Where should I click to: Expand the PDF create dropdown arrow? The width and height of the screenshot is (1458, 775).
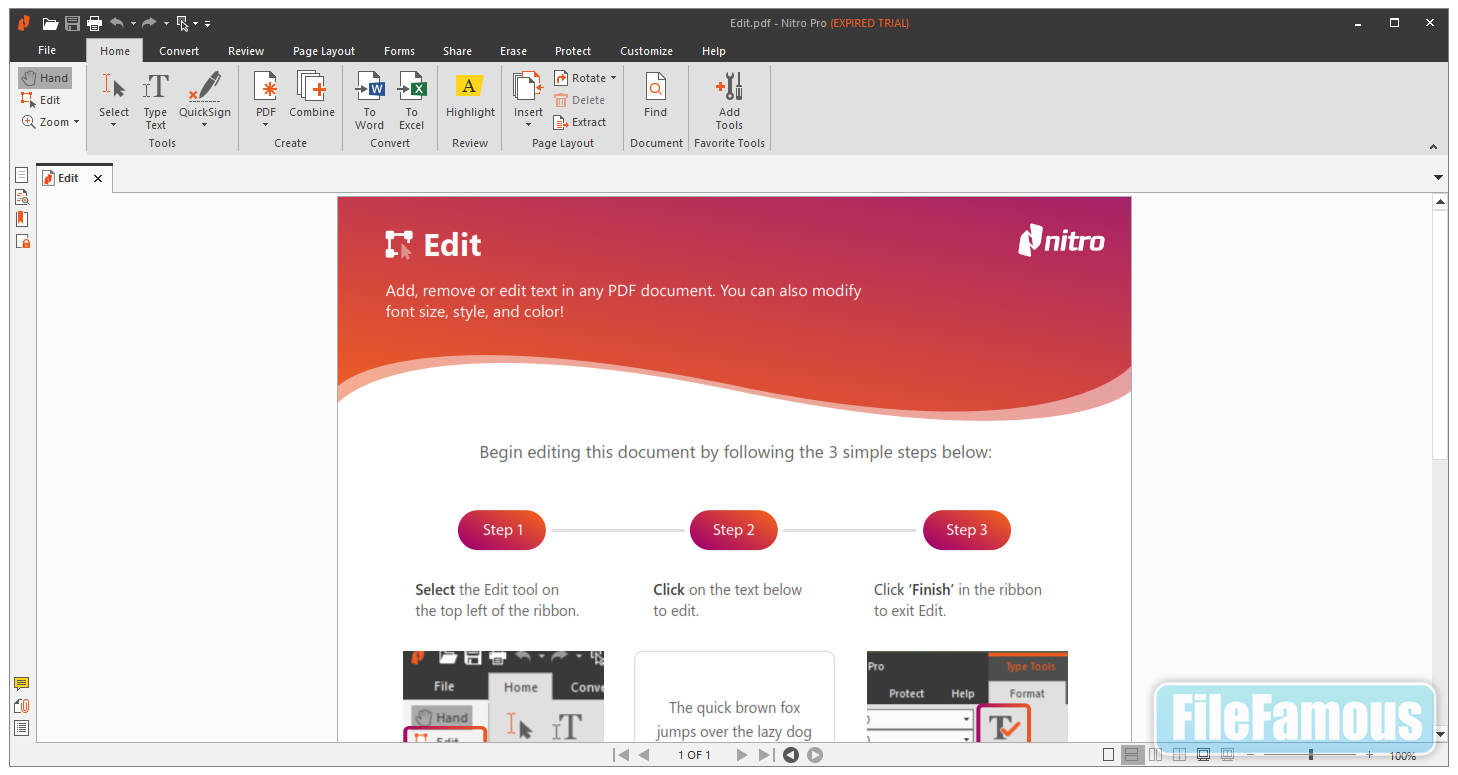pos(265,125)
